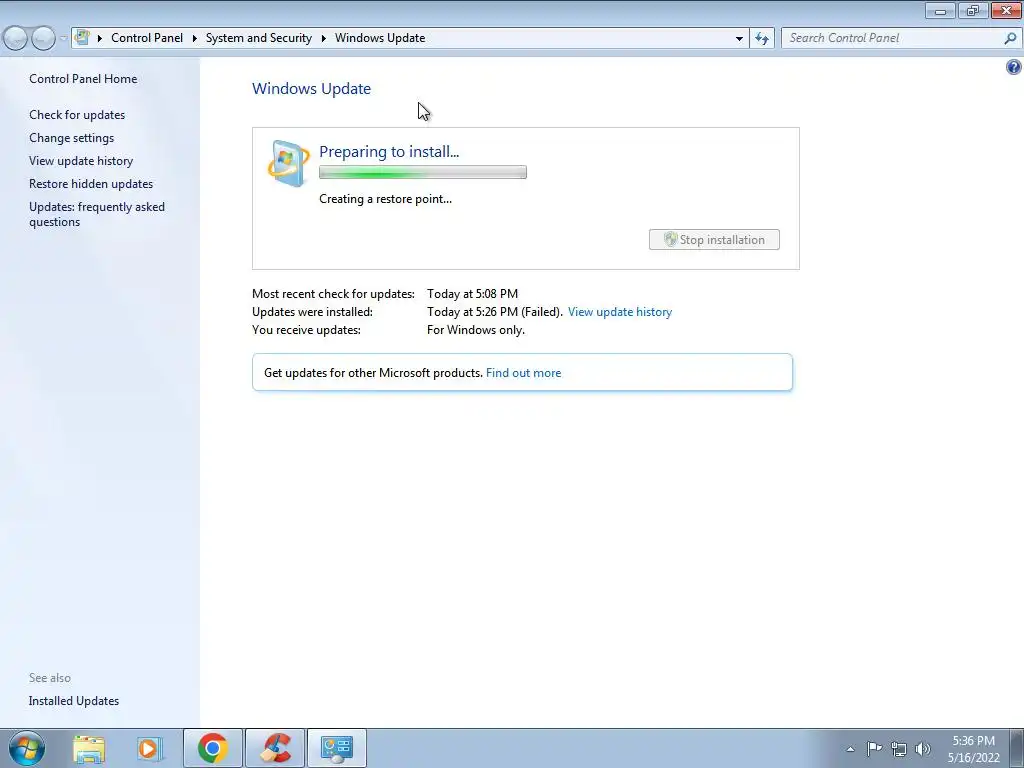Open the address bar history dropdown
The image size is (1024, 768).
(739, 39)
